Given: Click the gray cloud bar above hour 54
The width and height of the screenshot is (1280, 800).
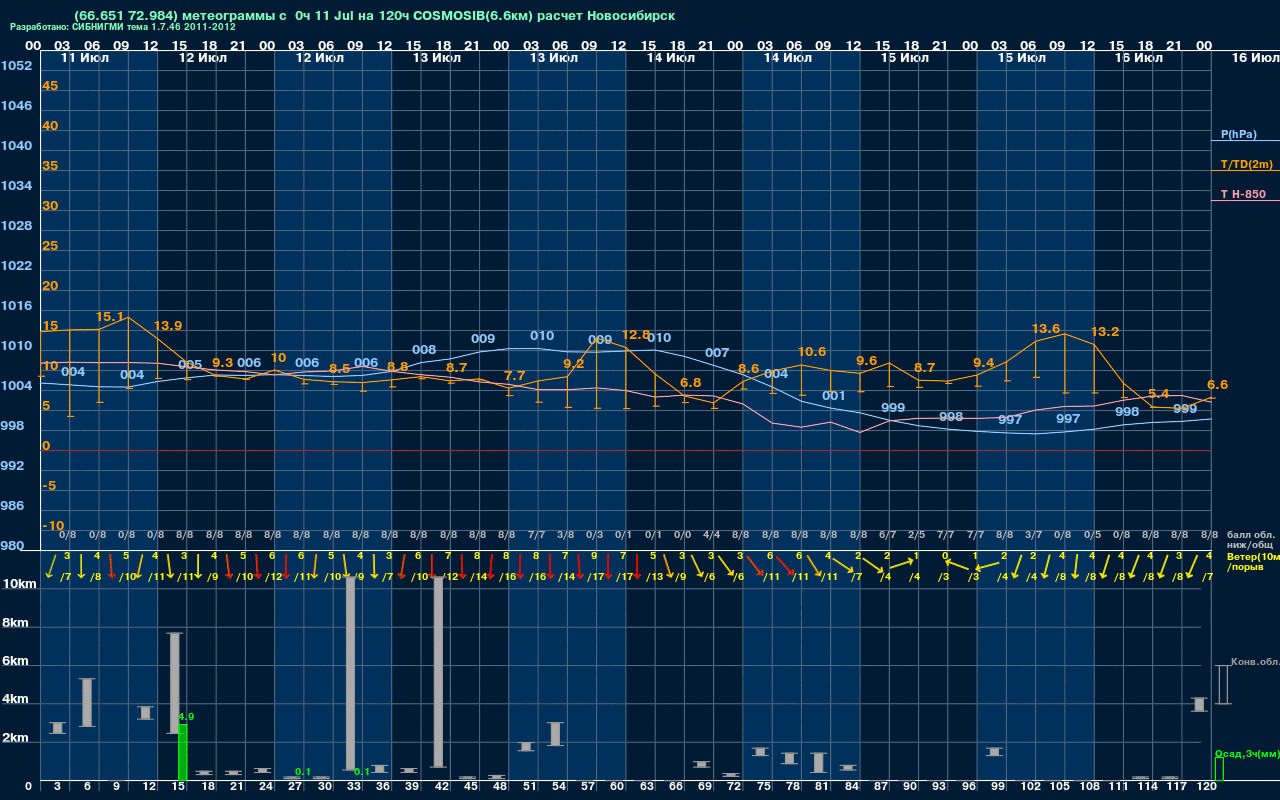Looking at the screenshot, I should [x=556, y=734].
